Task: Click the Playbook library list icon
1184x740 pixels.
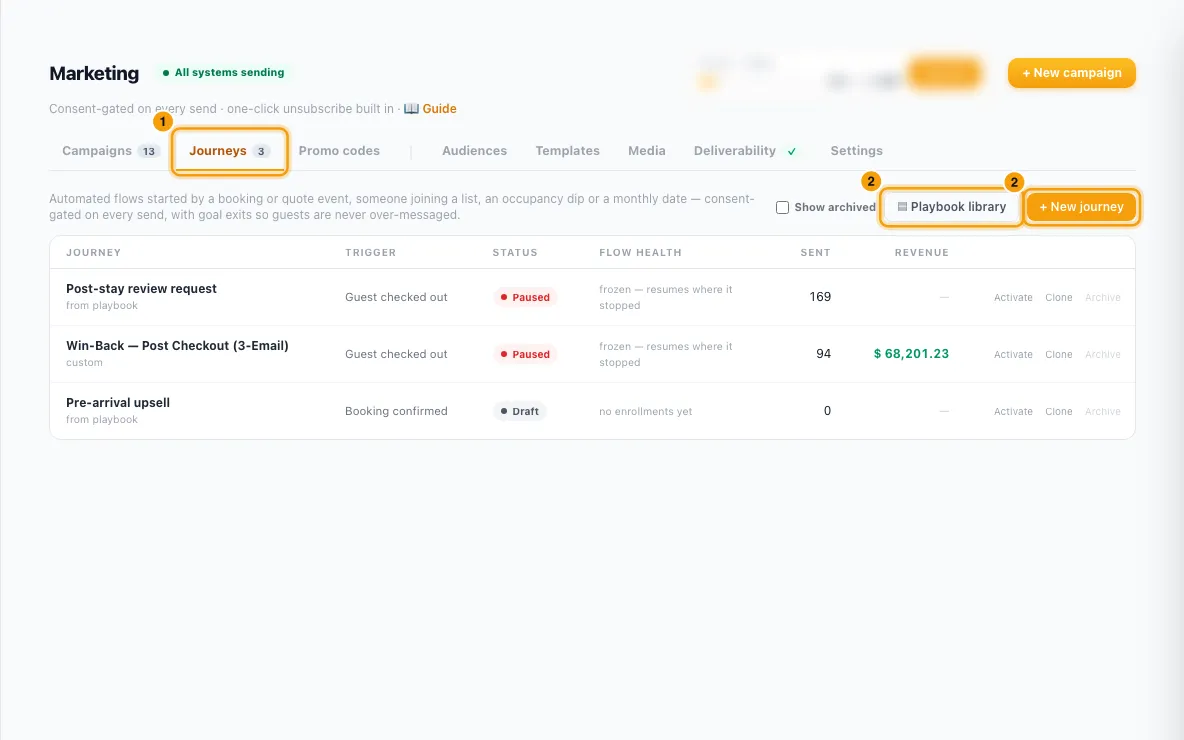Action: click(902, 206)
